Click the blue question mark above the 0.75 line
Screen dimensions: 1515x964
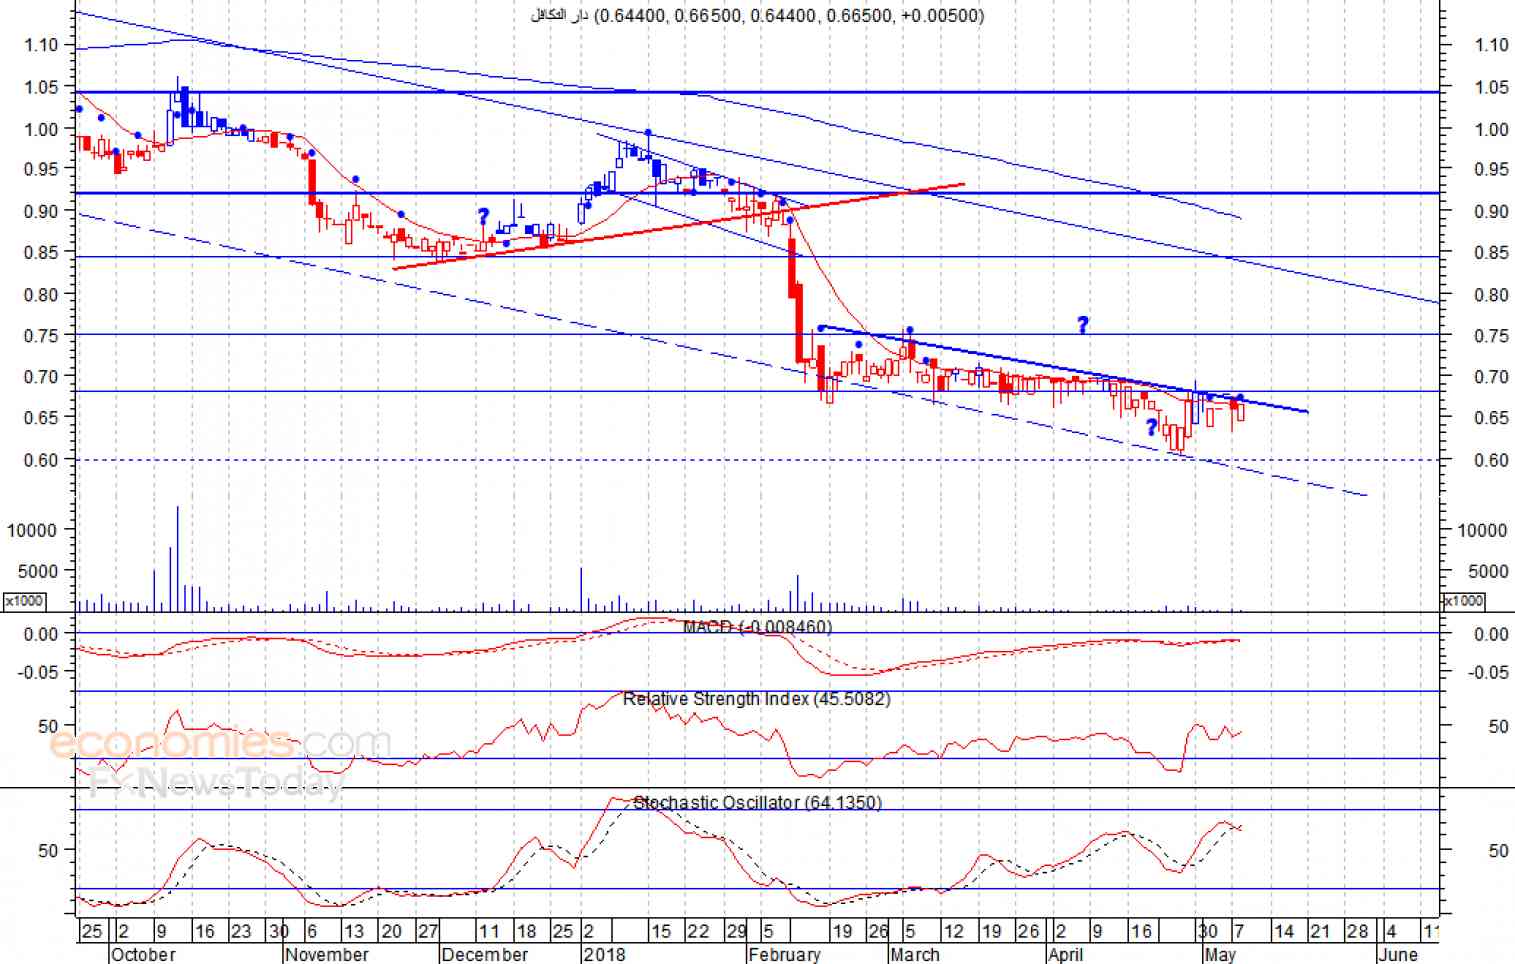point(1082,324)
